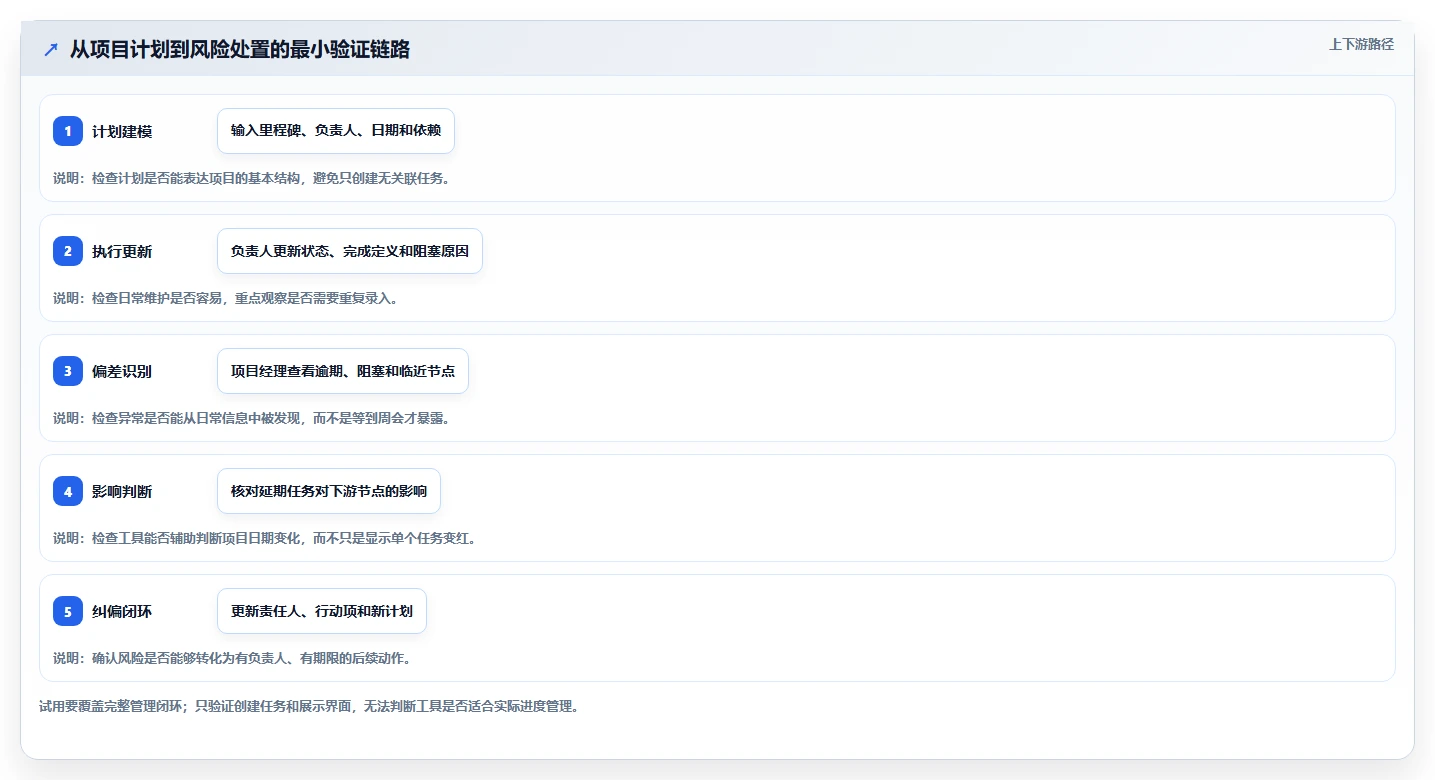1435x780 pixels.
Task: Select the title 从项目计划到风险处置的最小验证链路
Action: click(240, 50)
